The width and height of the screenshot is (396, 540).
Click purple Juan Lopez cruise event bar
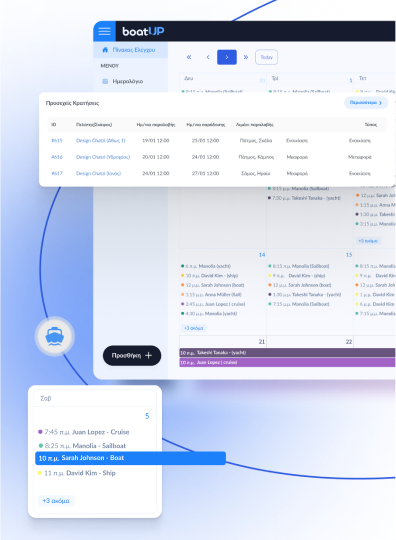pos(287,362)
